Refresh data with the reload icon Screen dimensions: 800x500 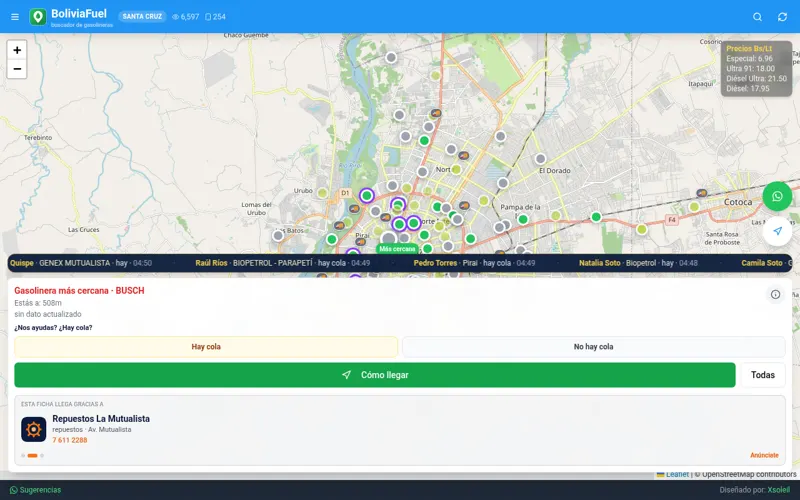782,17
